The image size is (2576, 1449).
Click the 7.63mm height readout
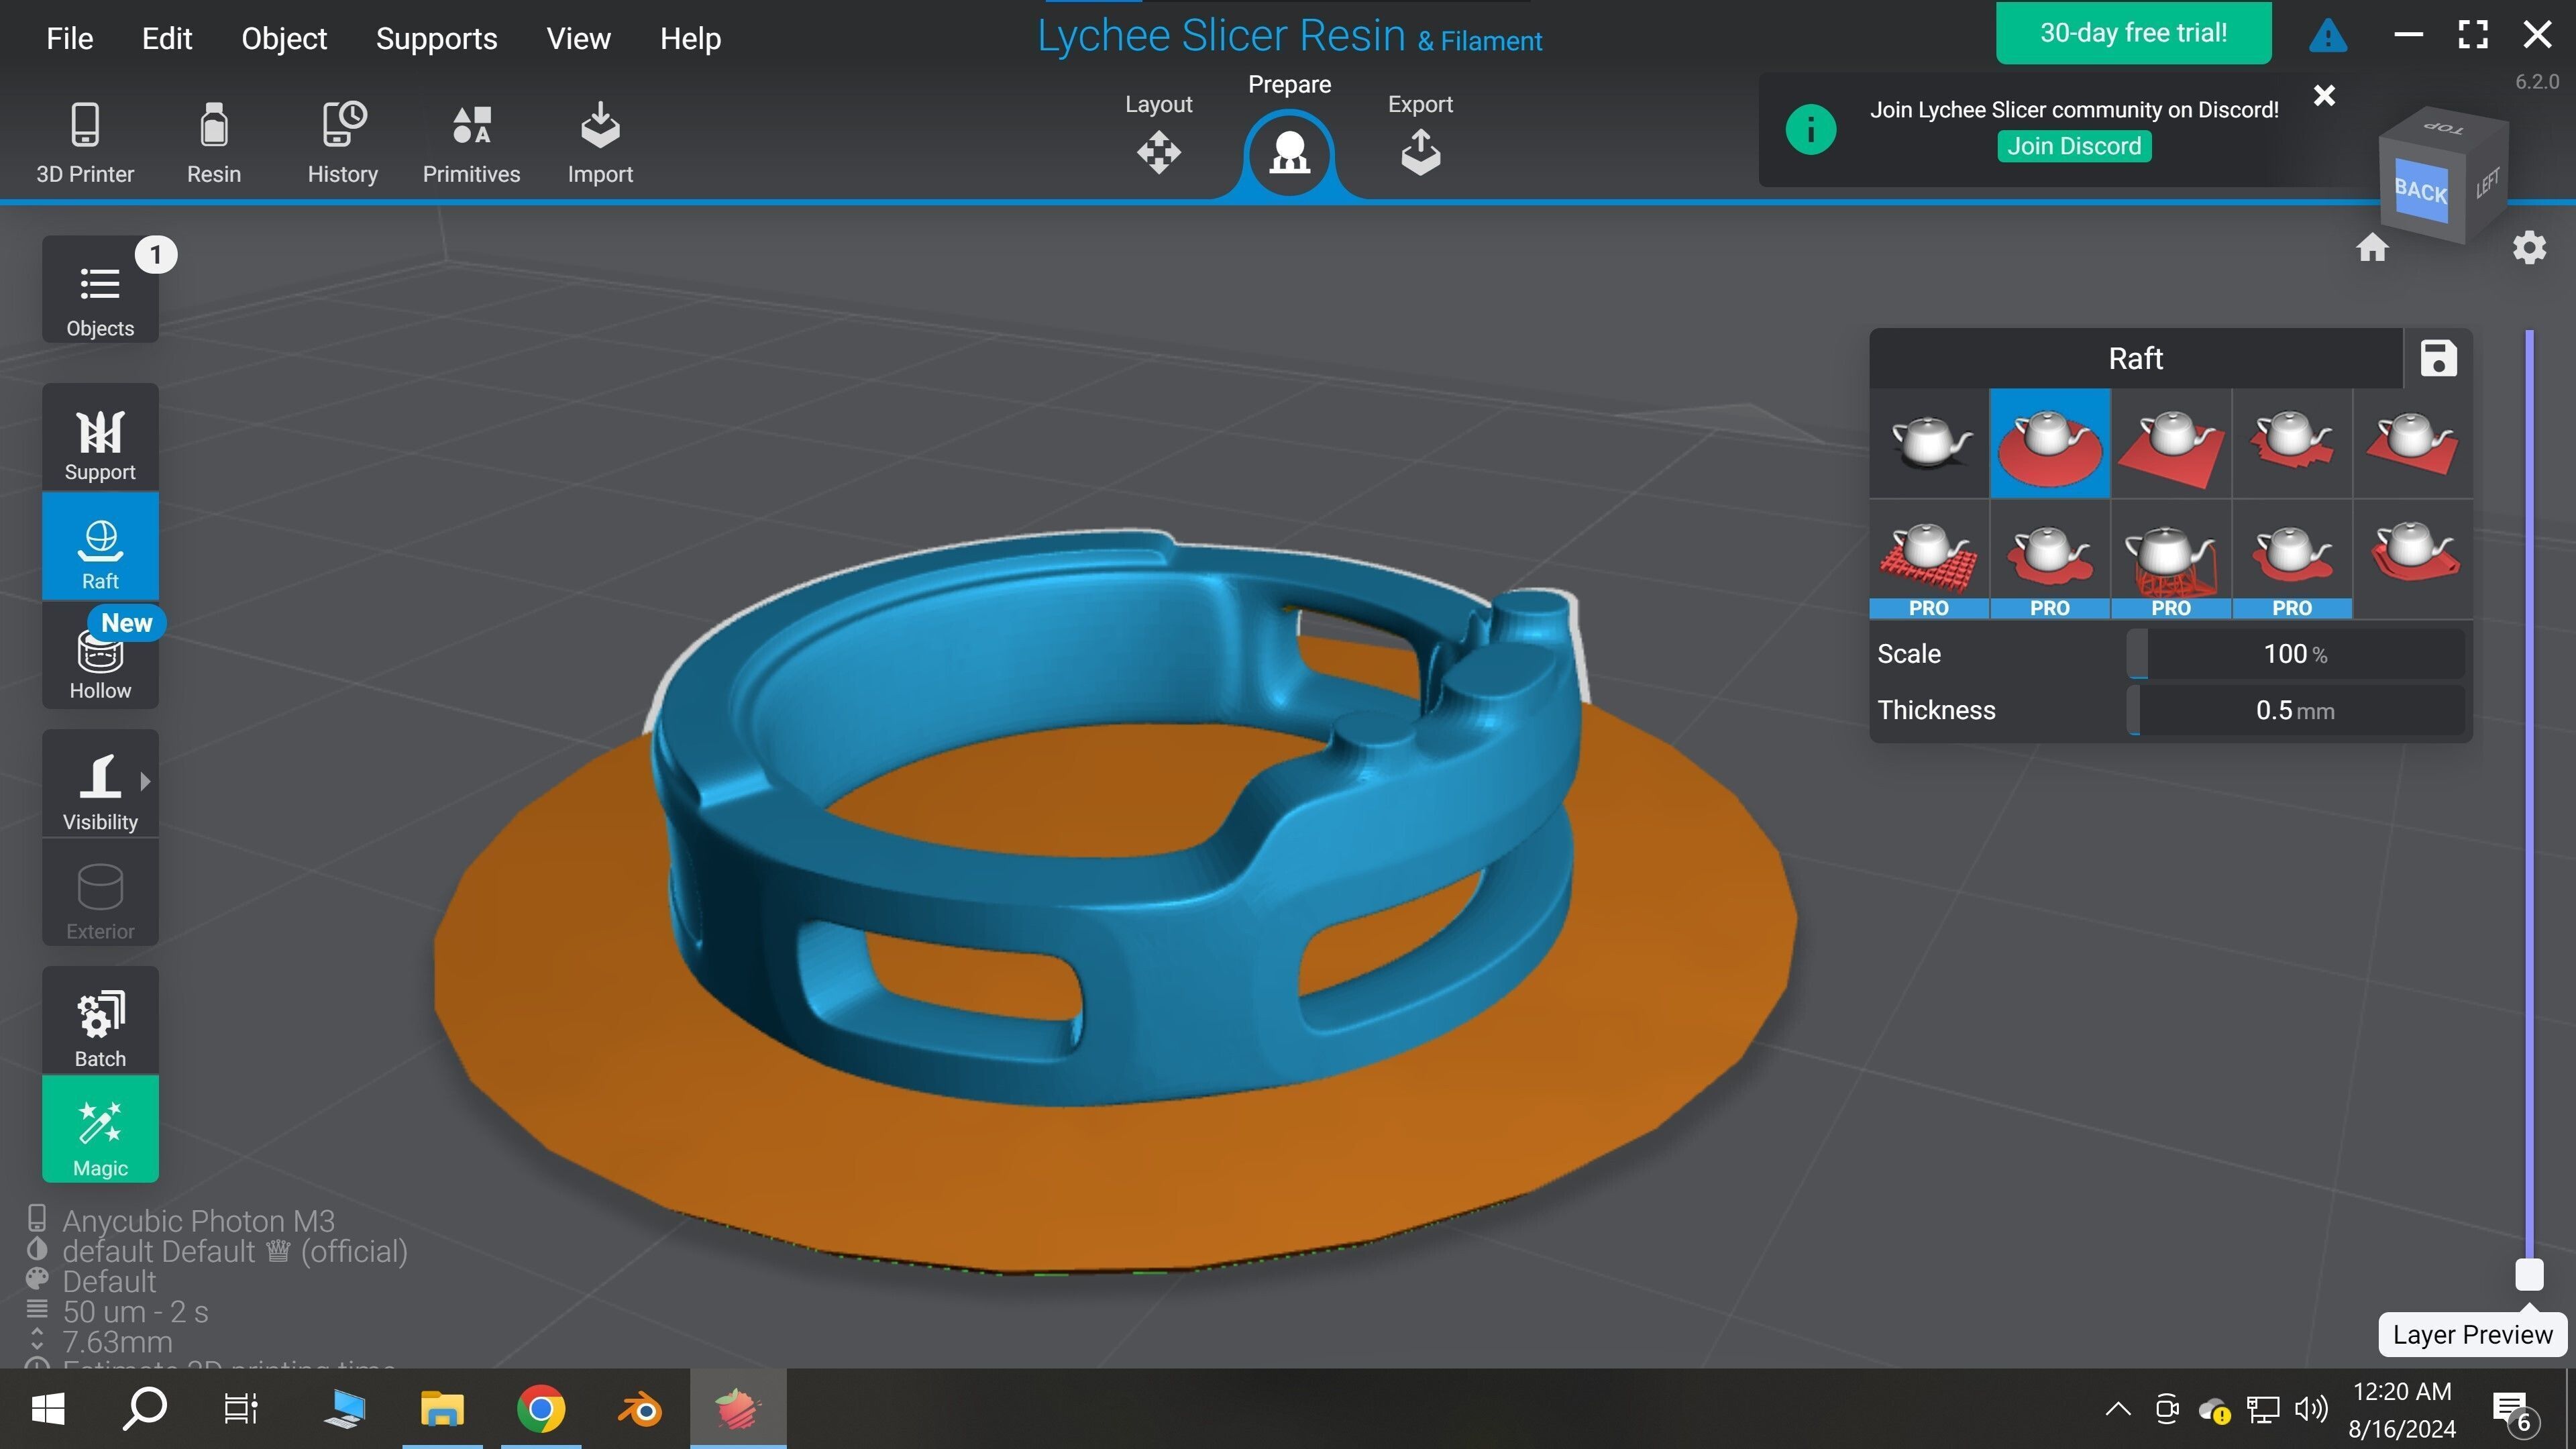(x=117, y=1341)
